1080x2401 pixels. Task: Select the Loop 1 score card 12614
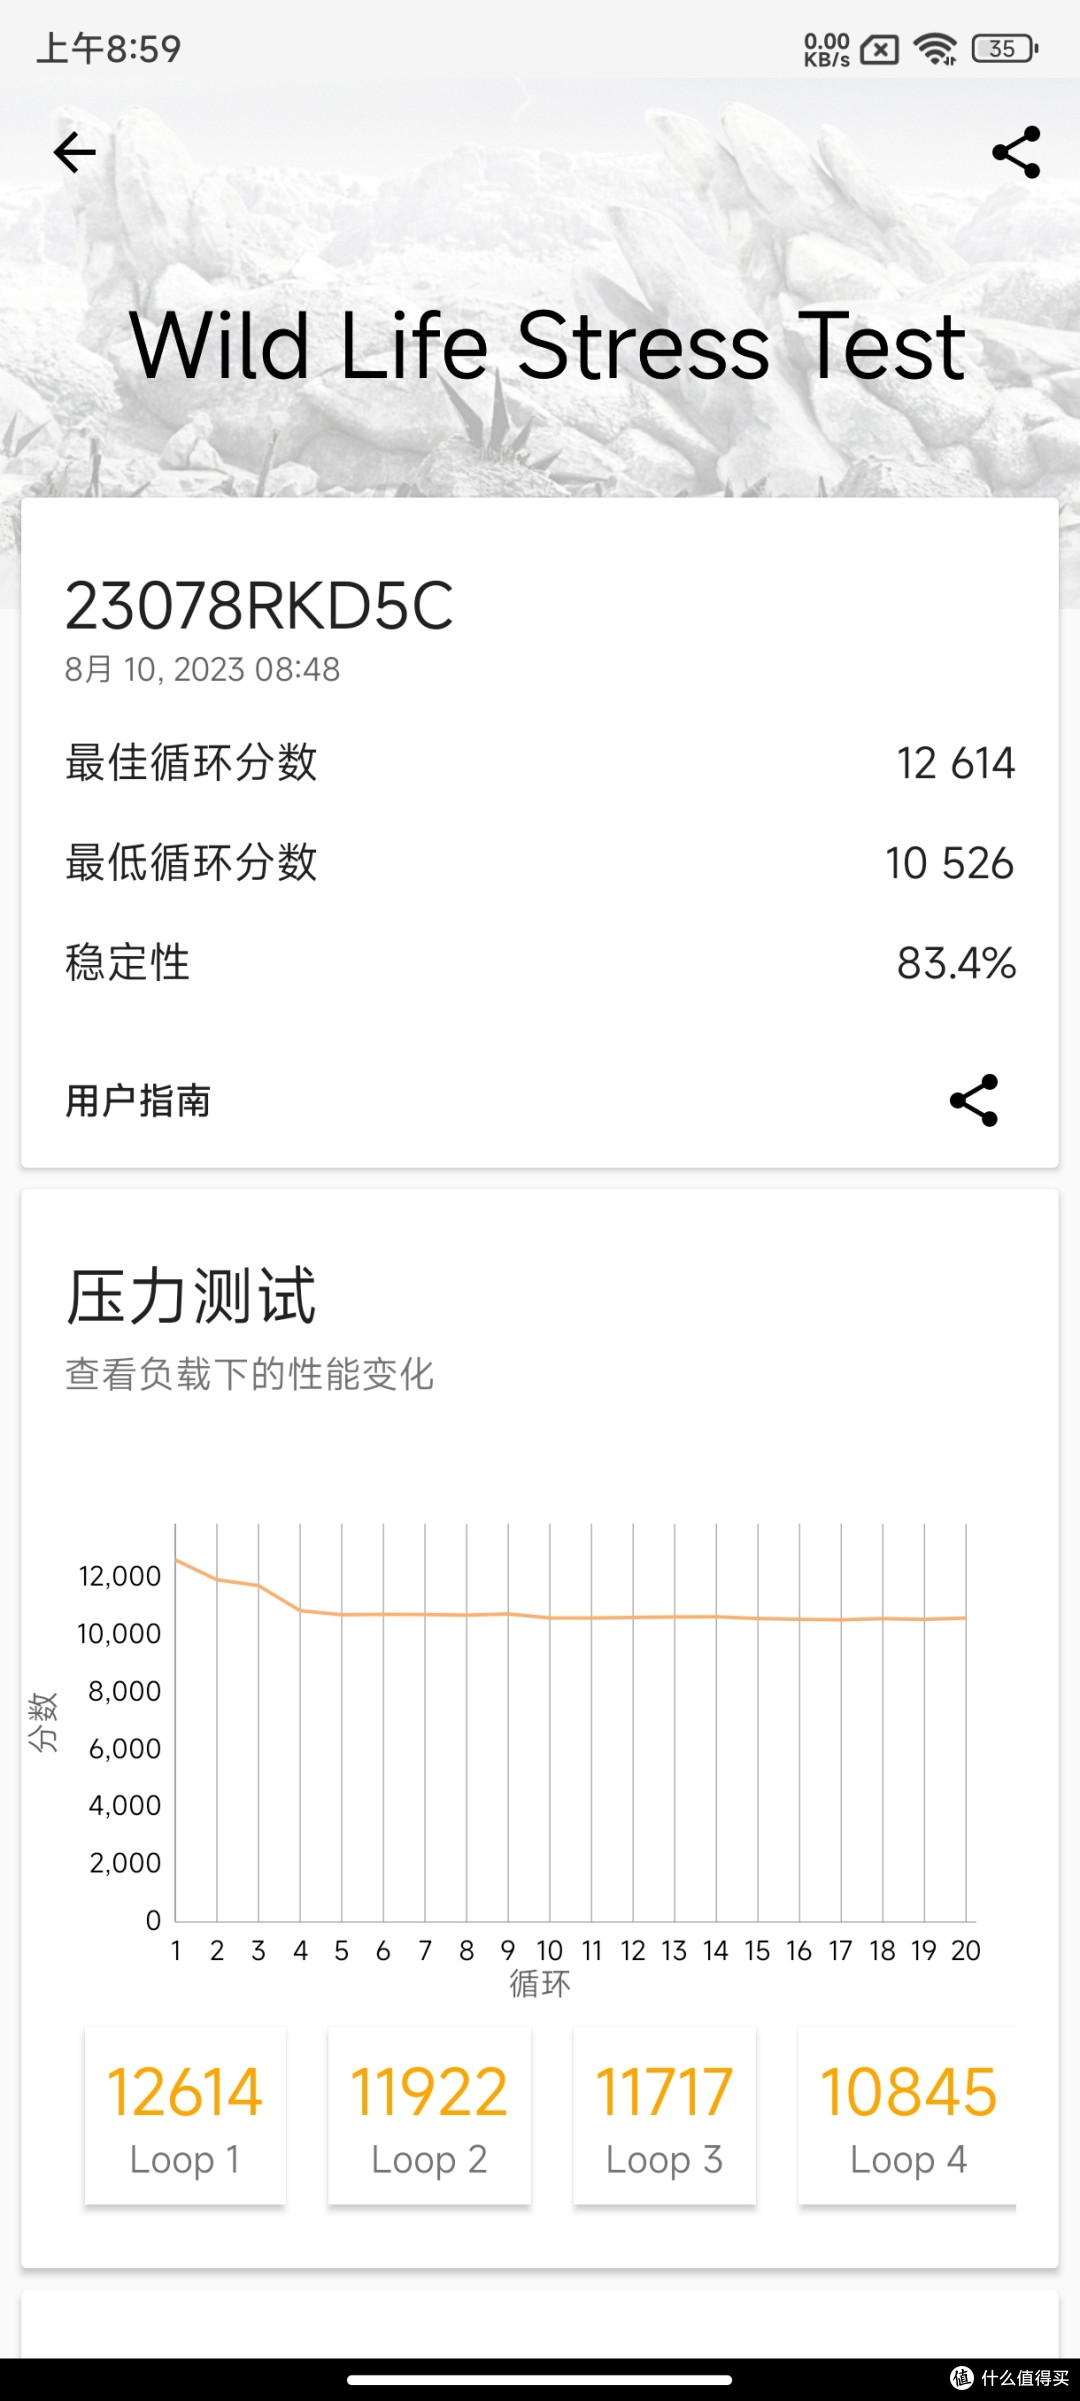click(x=185, y=2115)
